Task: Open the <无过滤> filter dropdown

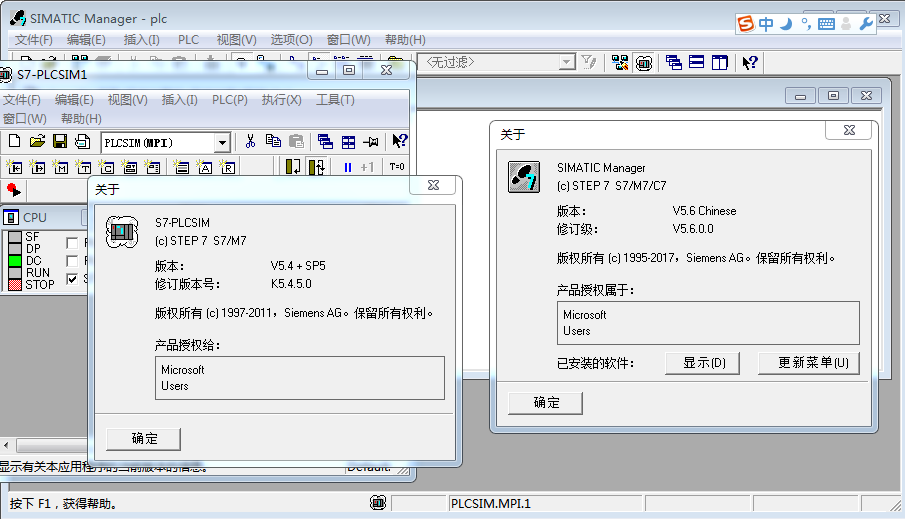Action: point(567,62)
